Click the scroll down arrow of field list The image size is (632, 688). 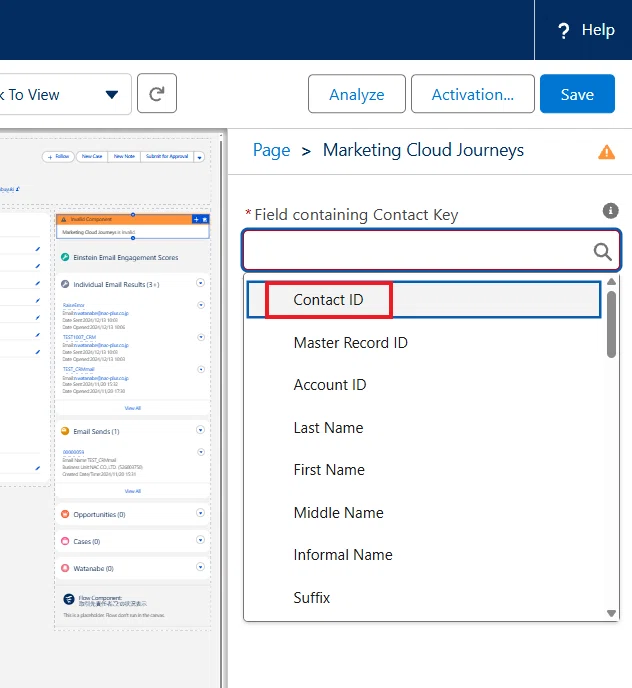tap(611, 613)
